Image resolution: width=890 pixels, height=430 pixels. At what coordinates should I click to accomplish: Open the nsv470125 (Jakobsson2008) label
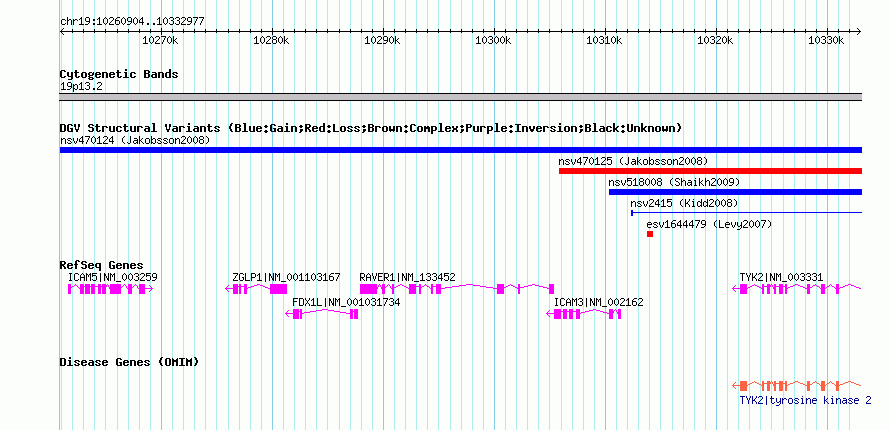pyautogui.click(x=633, y=161)
